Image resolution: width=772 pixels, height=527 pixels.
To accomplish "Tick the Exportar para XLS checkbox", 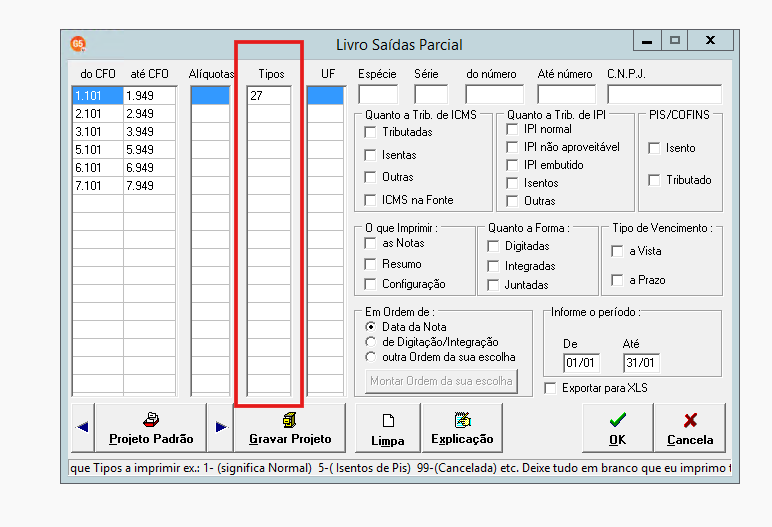I will (x=550, y=388).
